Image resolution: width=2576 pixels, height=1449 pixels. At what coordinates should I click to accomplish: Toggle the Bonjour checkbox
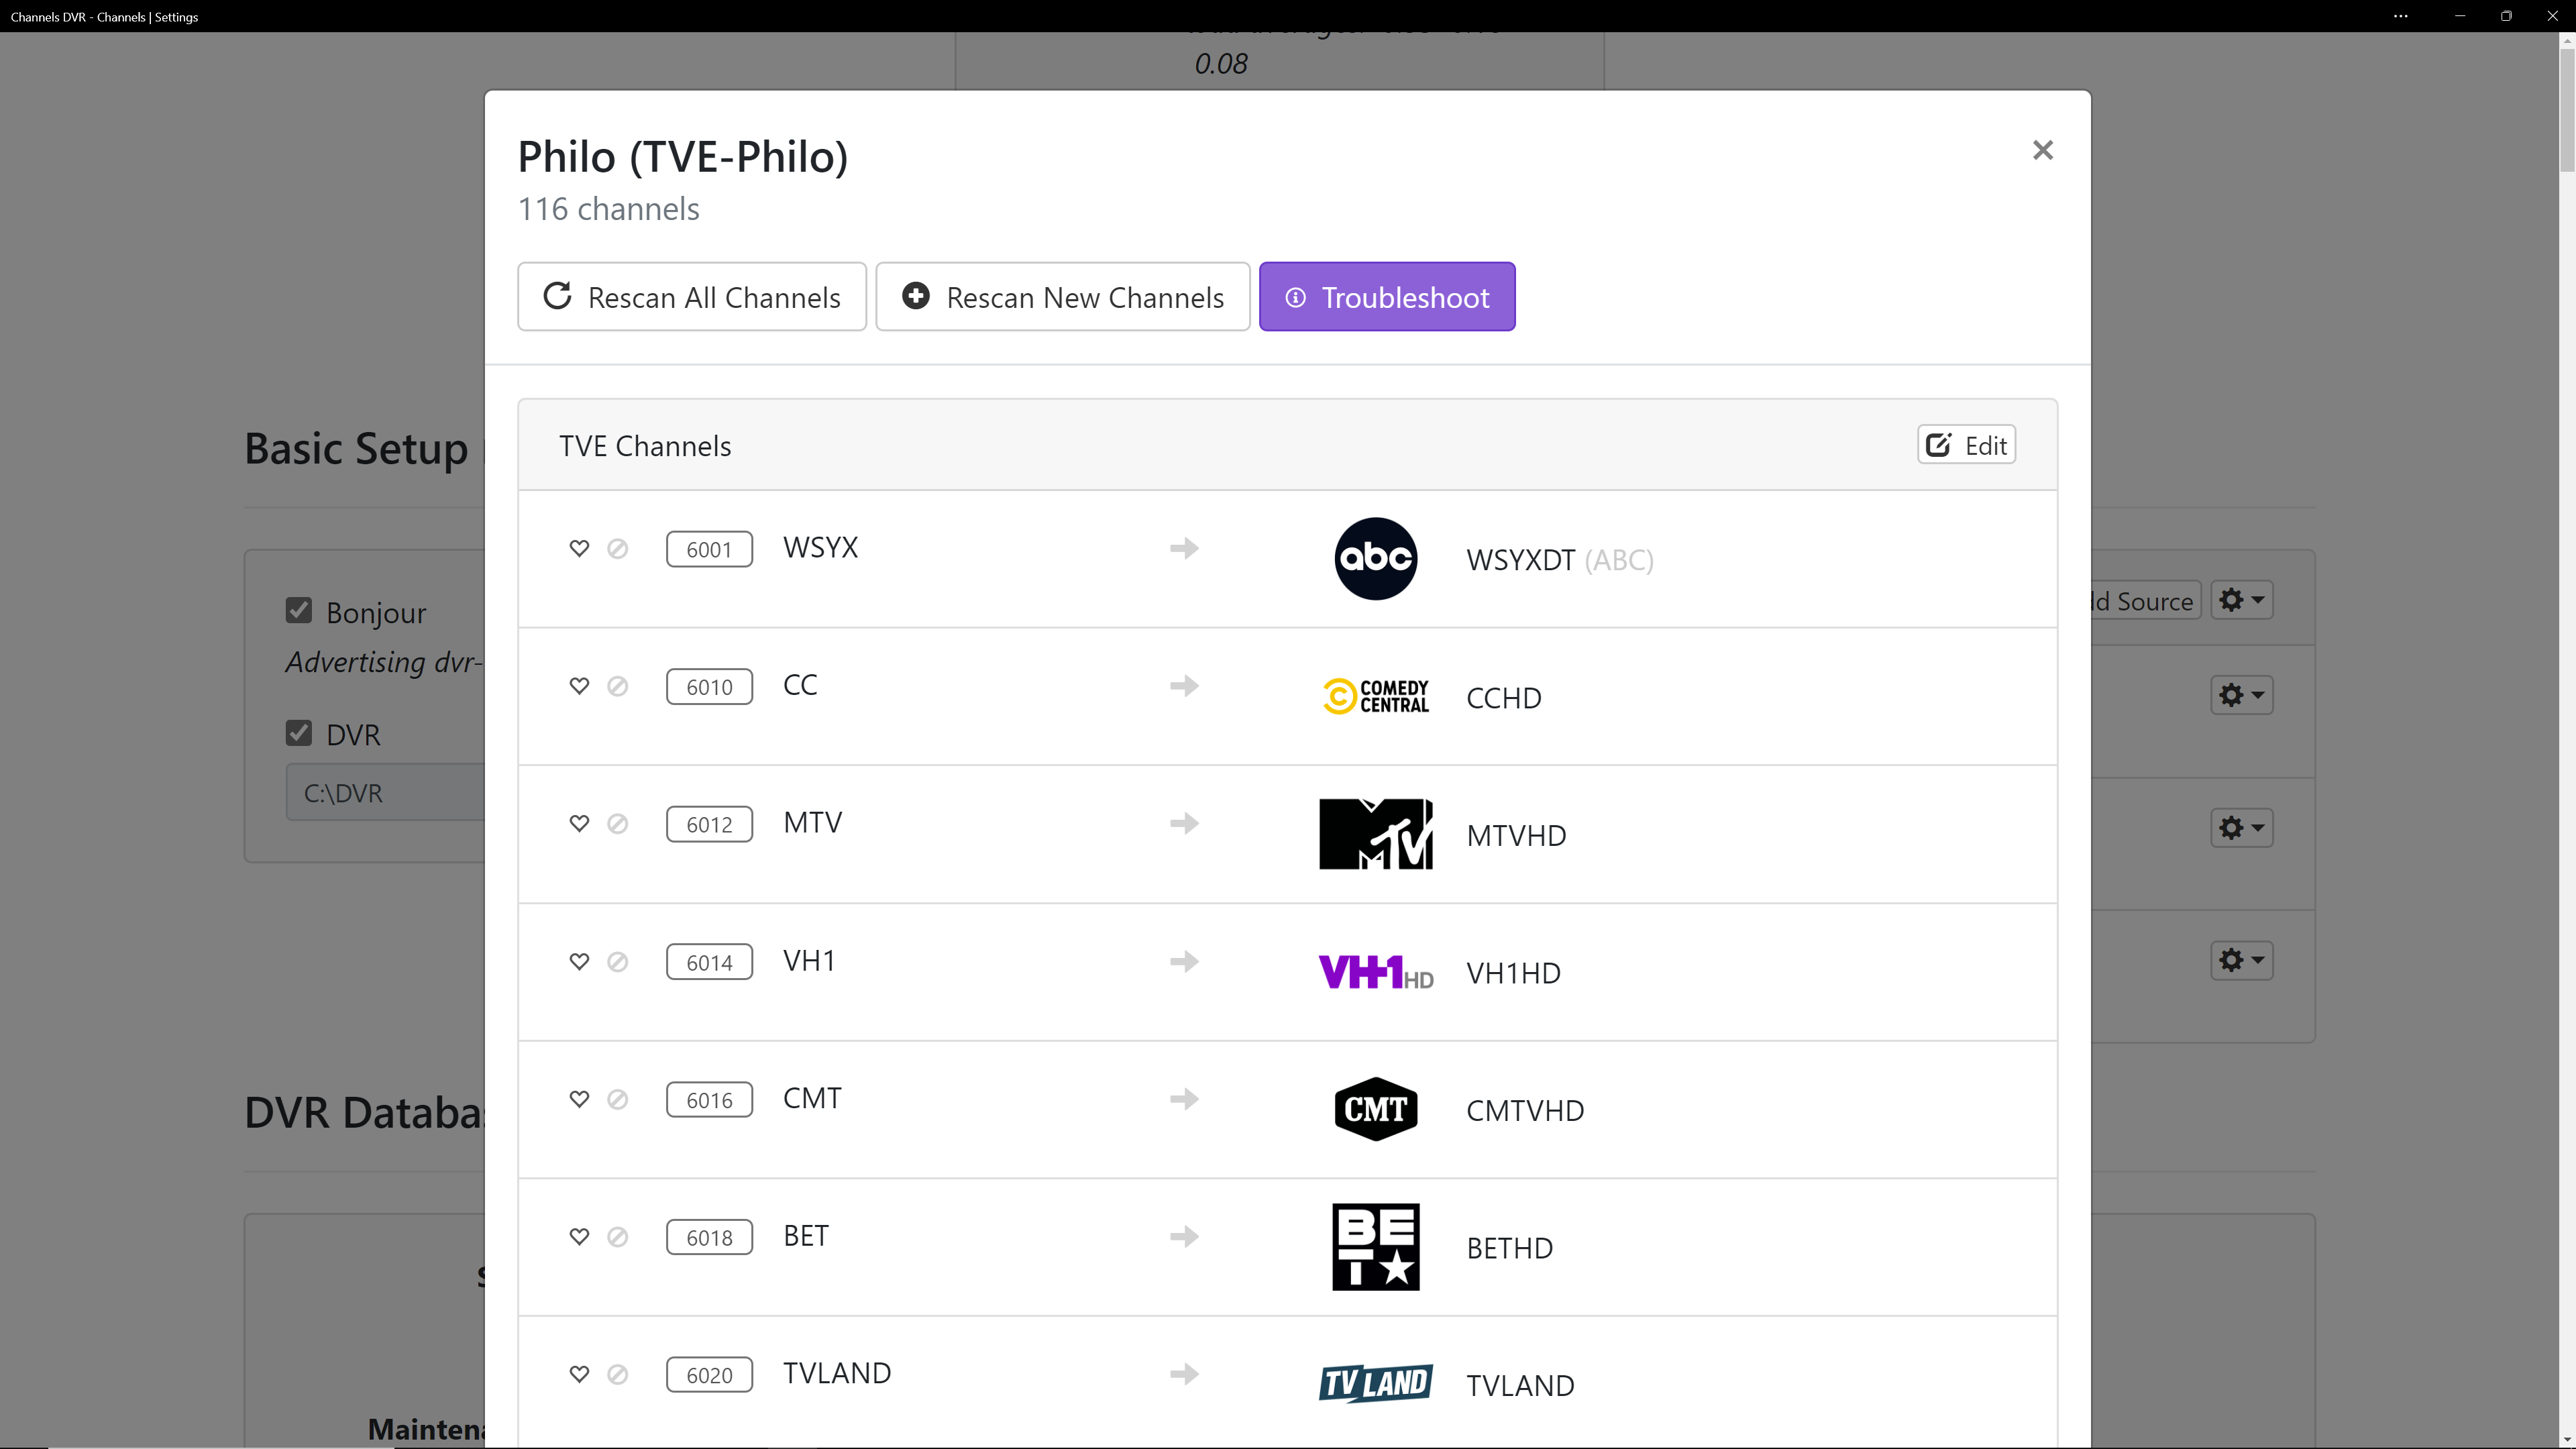pyautogui.click(x=299, y=611)
